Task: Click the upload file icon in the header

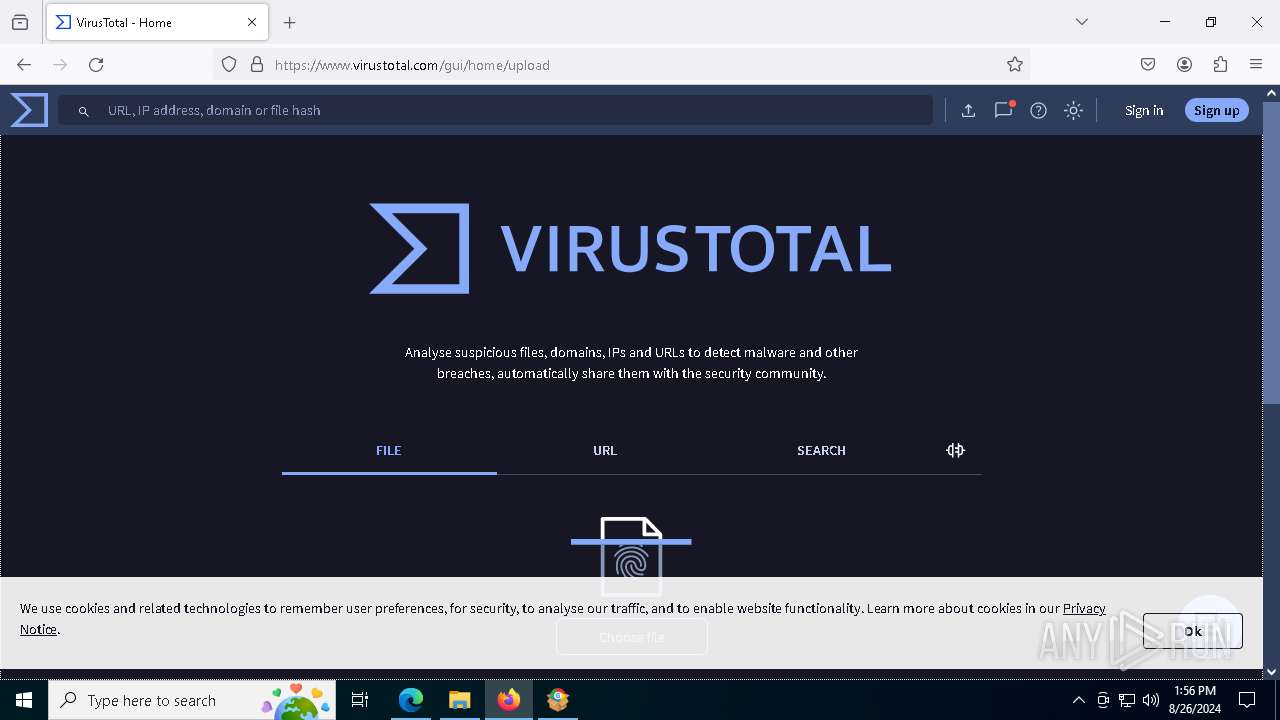Action: pos(968,111)
